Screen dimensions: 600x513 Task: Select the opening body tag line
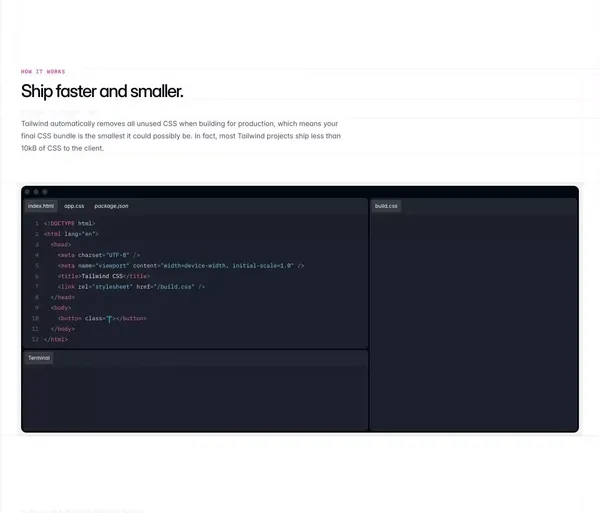point(61,308)
